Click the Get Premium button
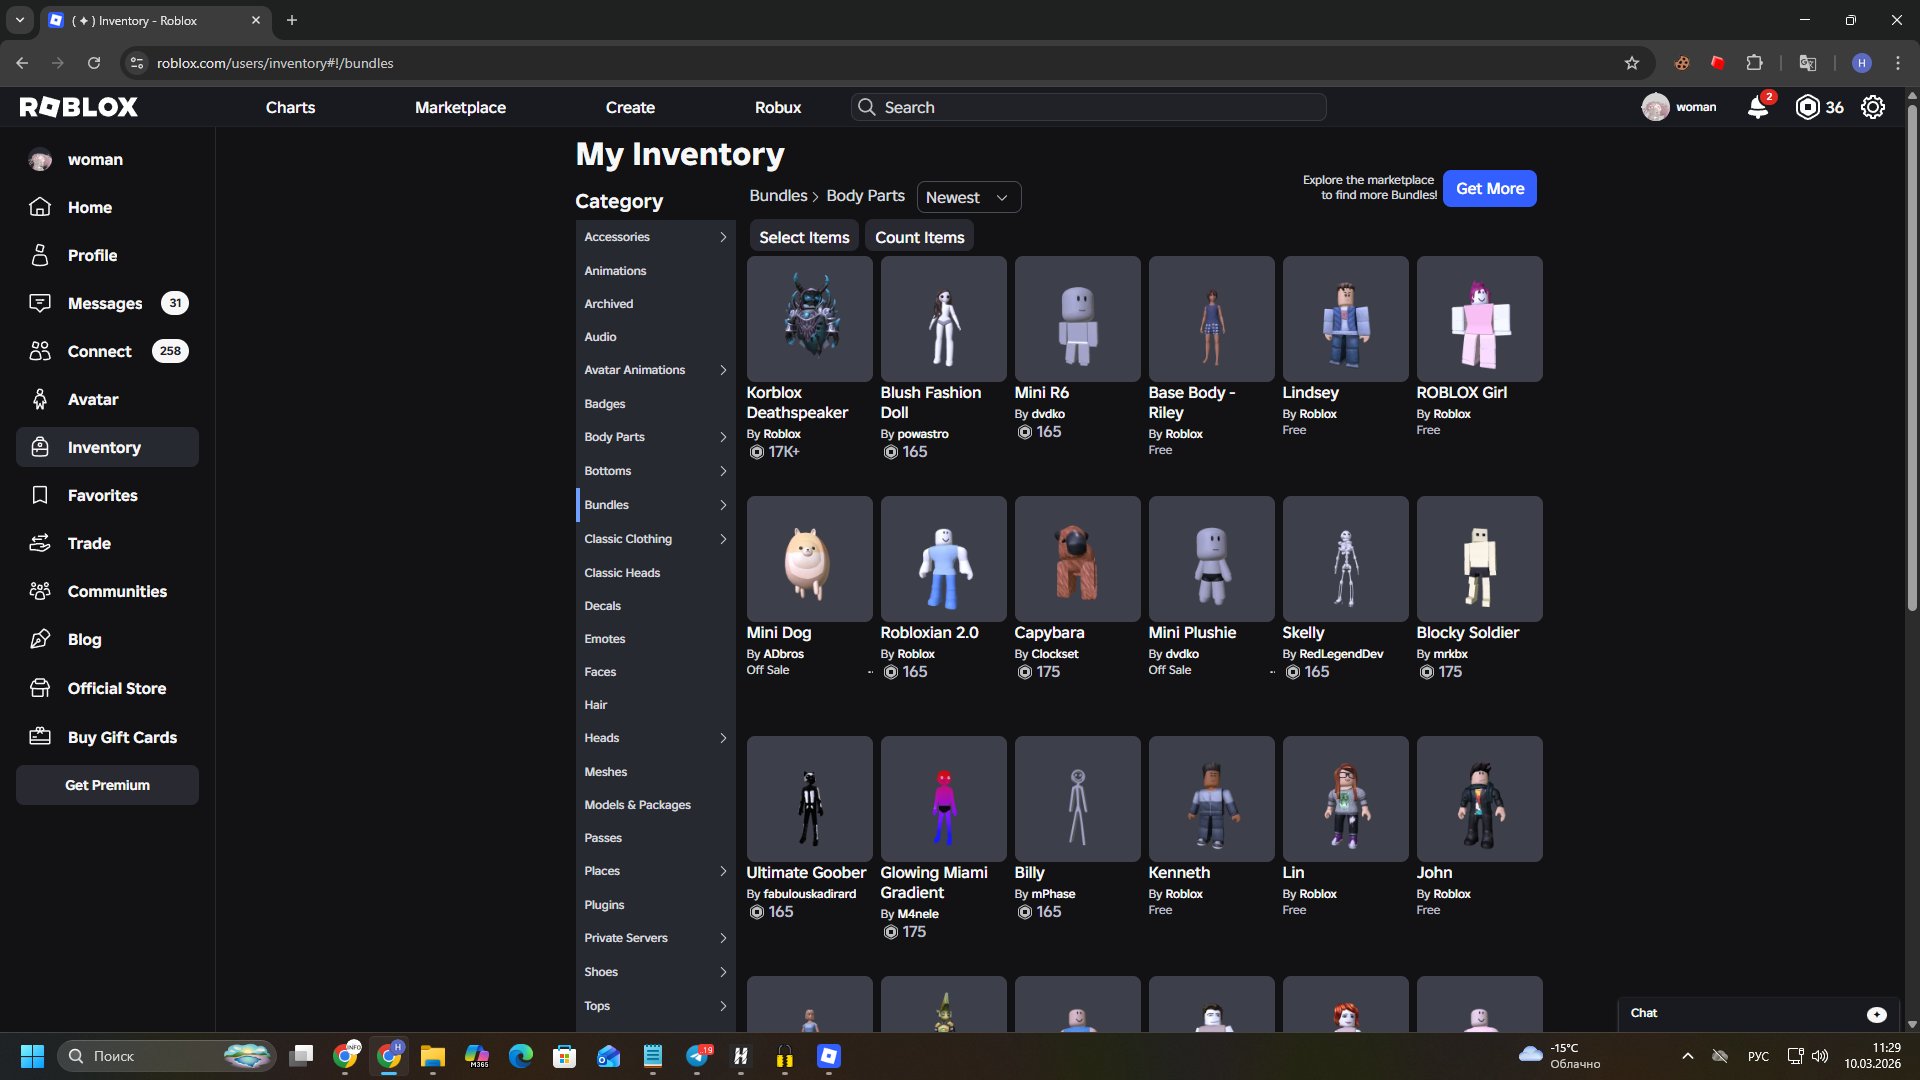 tap(107, 785)
